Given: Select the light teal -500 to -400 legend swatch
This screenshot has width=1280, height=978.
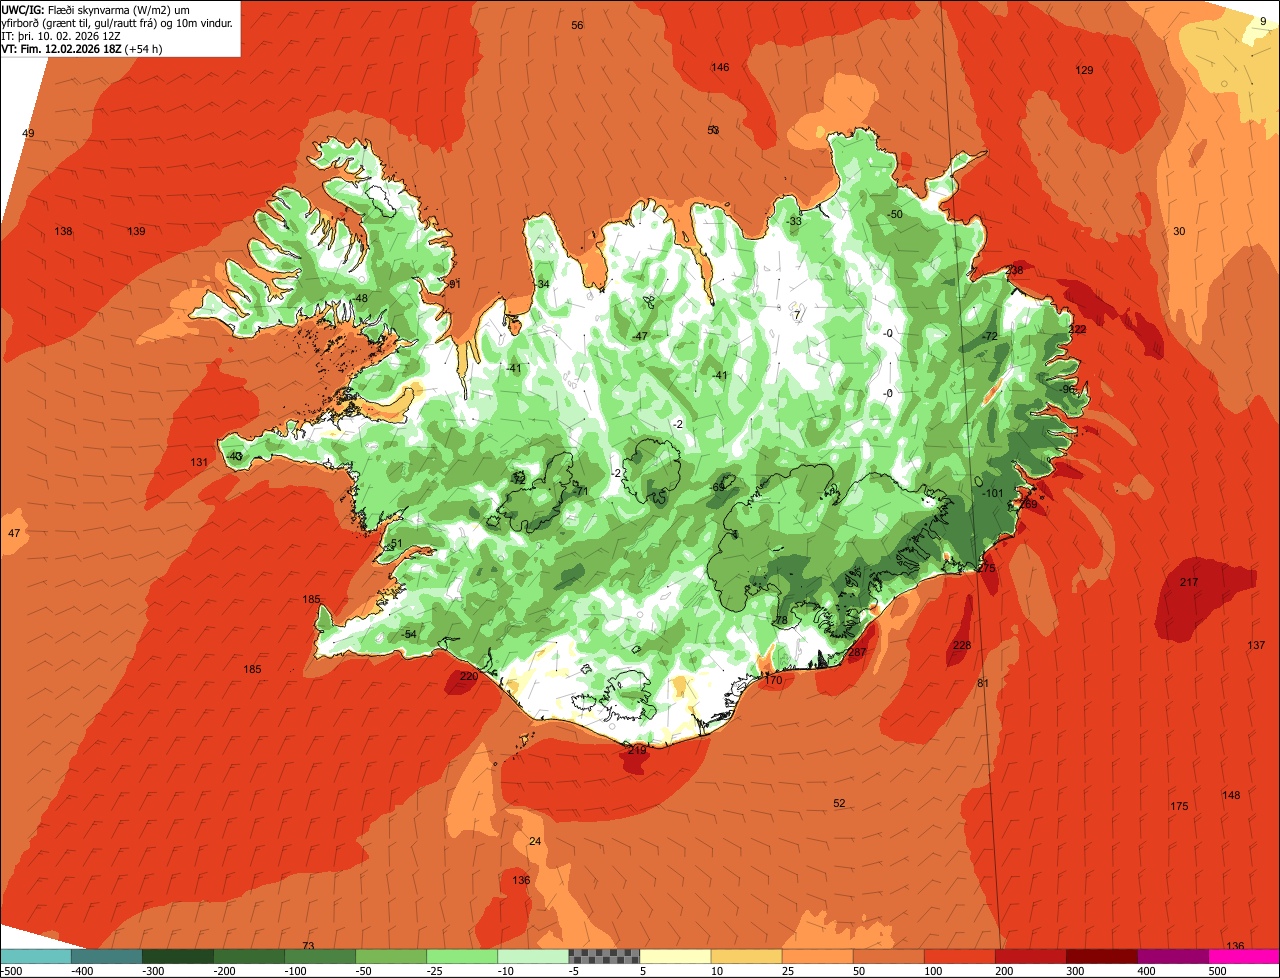Looking at the screenshot, I should click(x=36, y=956).
